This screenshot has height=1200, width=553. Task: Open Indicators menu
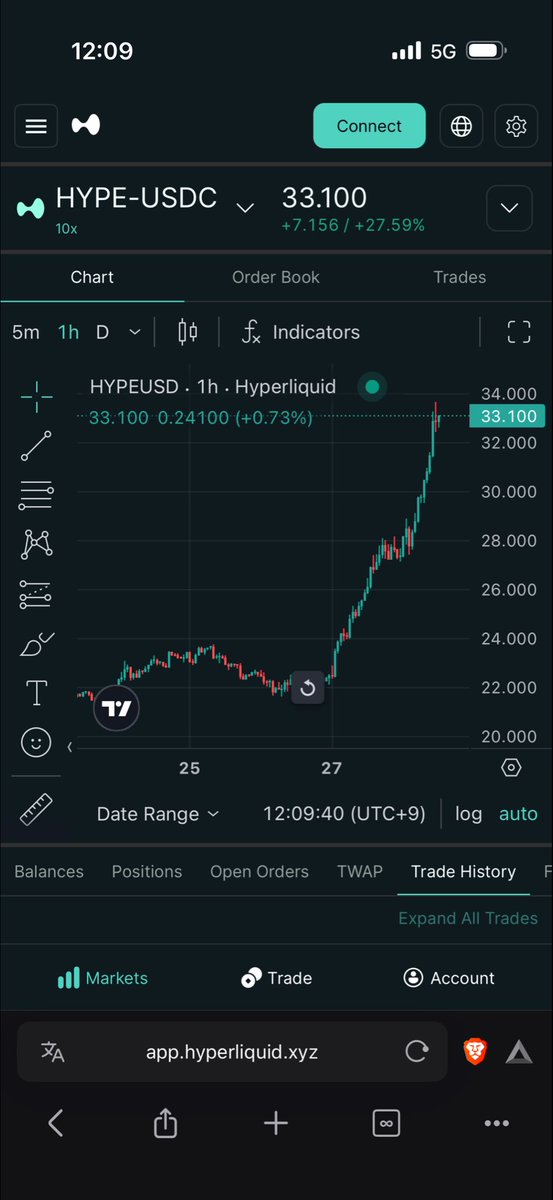pos(301,332)
